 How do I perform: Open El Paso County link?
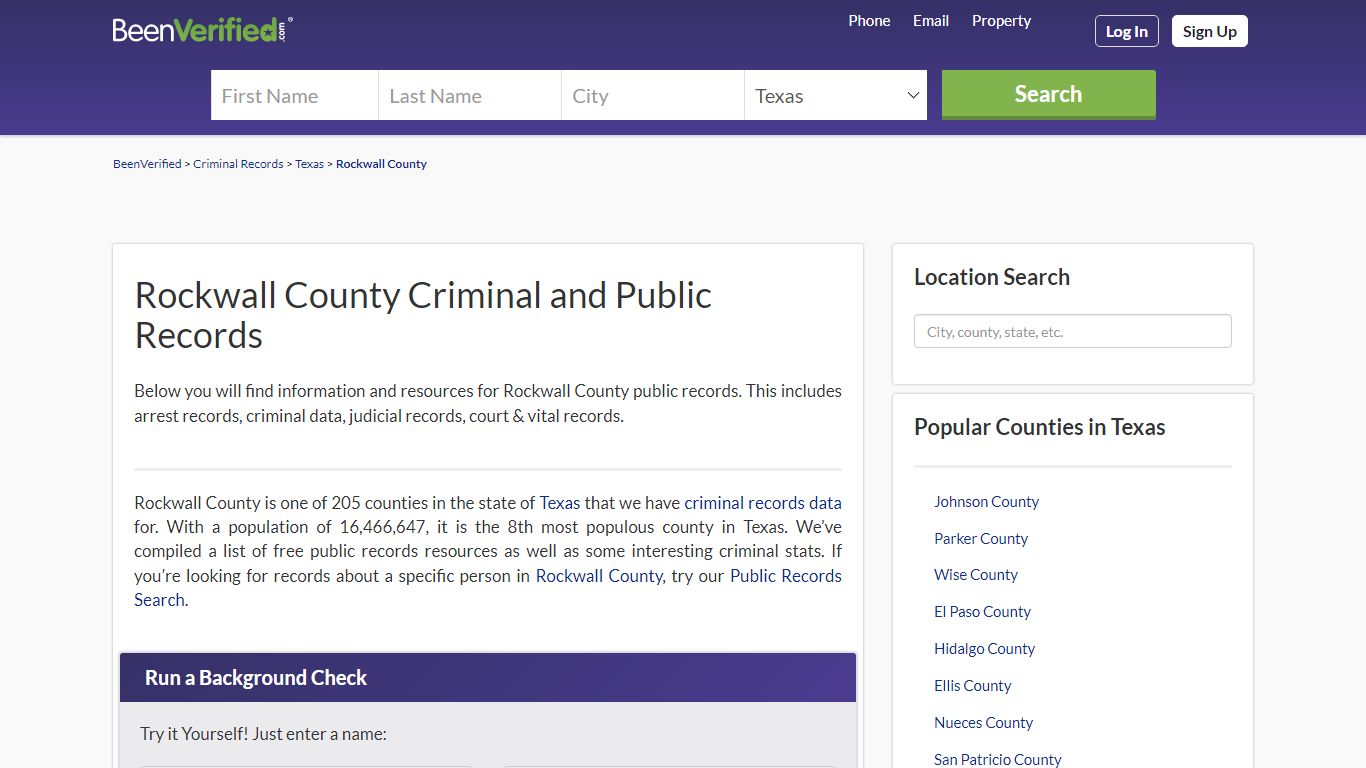click(982, 612)
